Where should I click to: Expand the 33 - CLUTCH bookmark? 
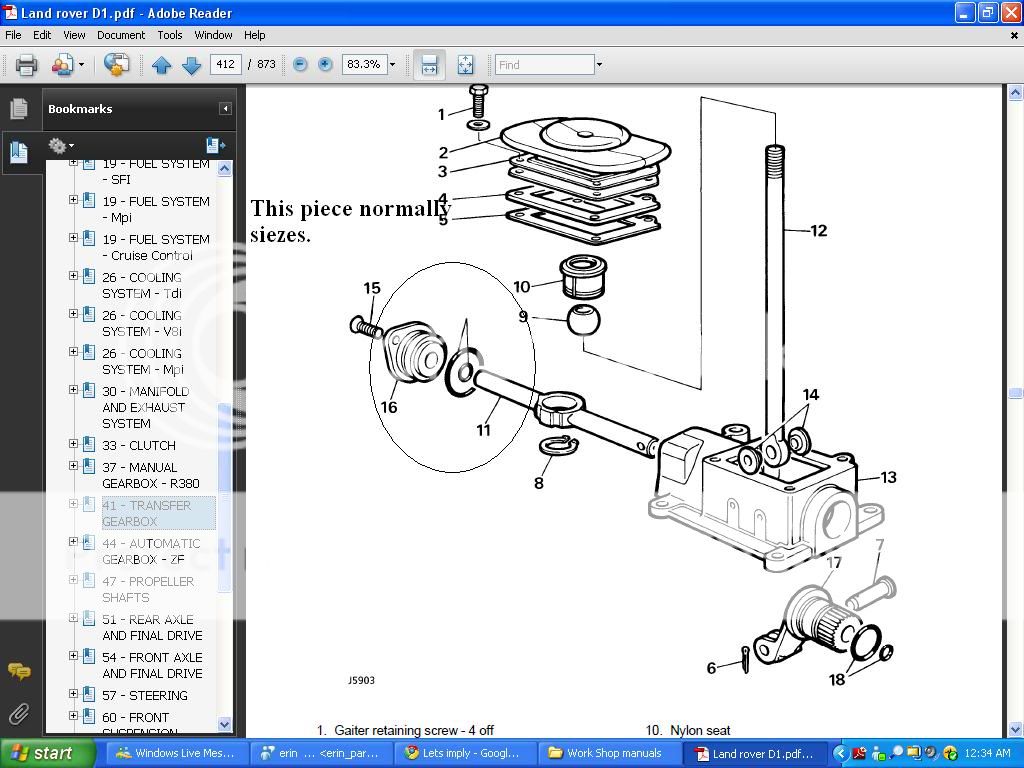(x=73, y=444)
